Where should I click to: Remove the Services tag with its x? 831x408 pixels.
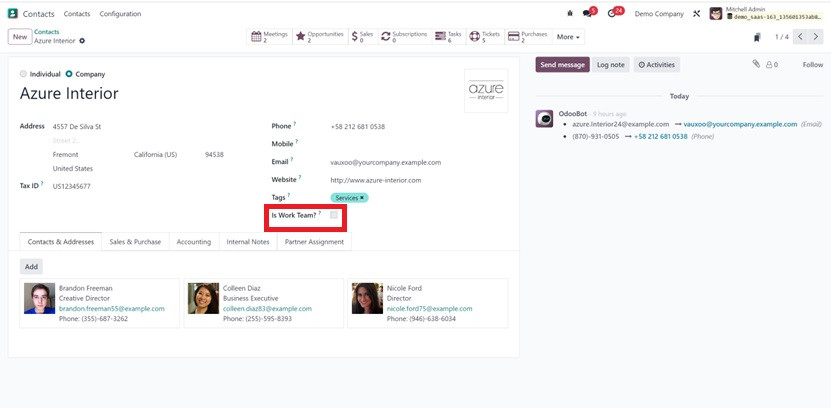point(362,198)
